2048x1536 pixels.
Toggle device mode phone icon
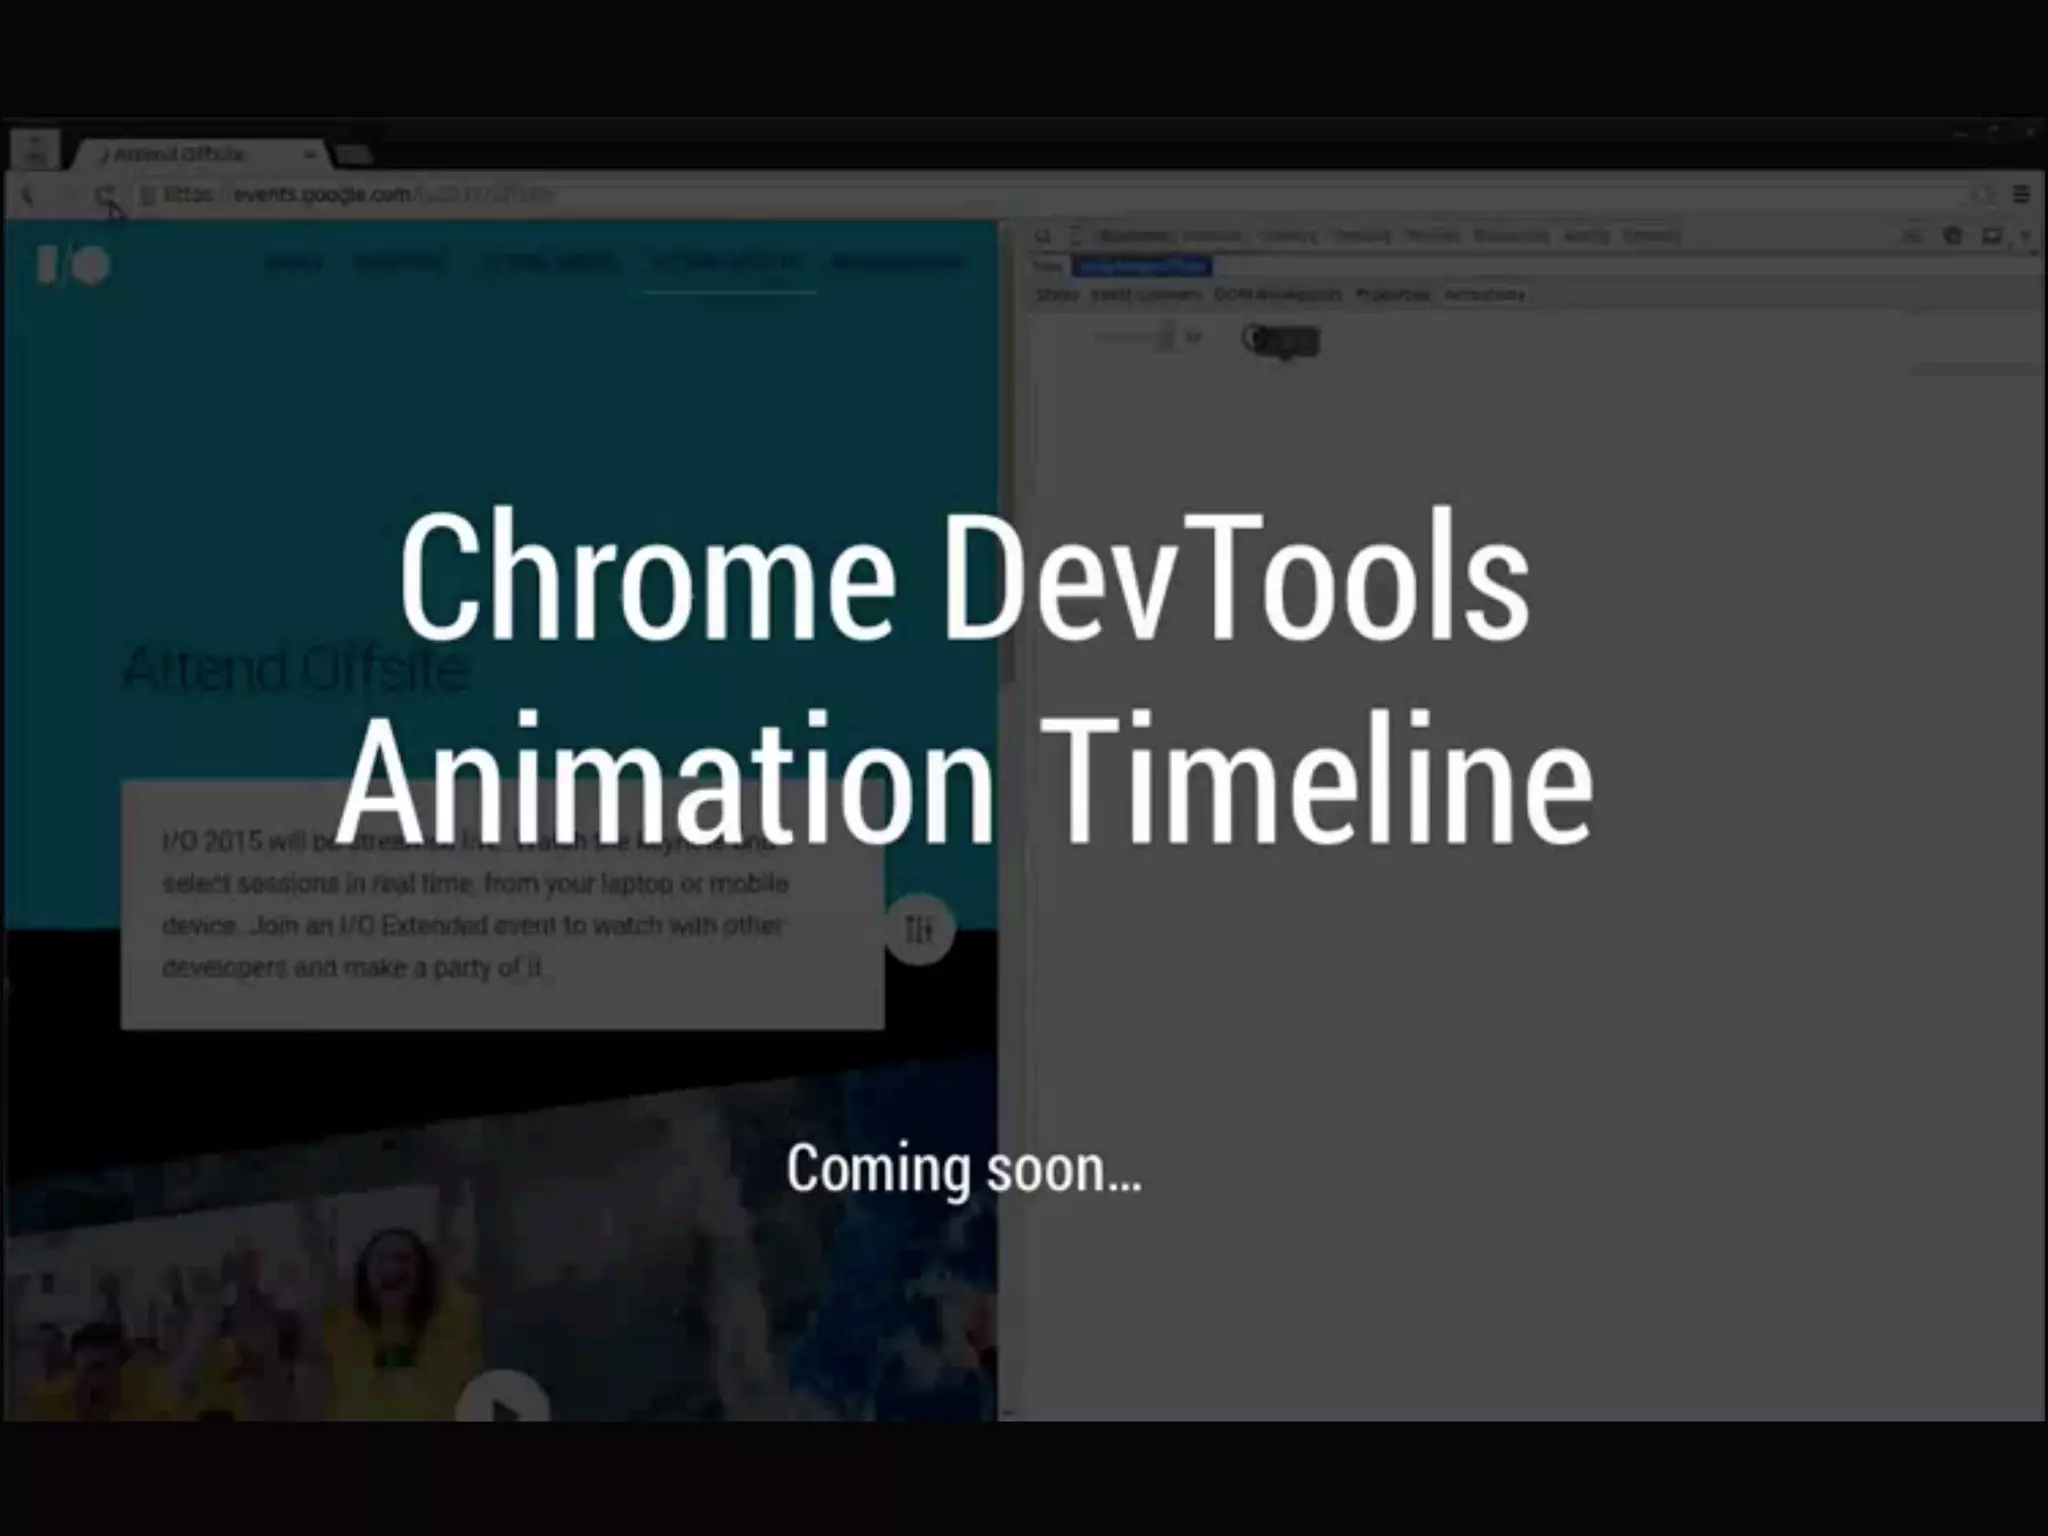[1076, 237]
